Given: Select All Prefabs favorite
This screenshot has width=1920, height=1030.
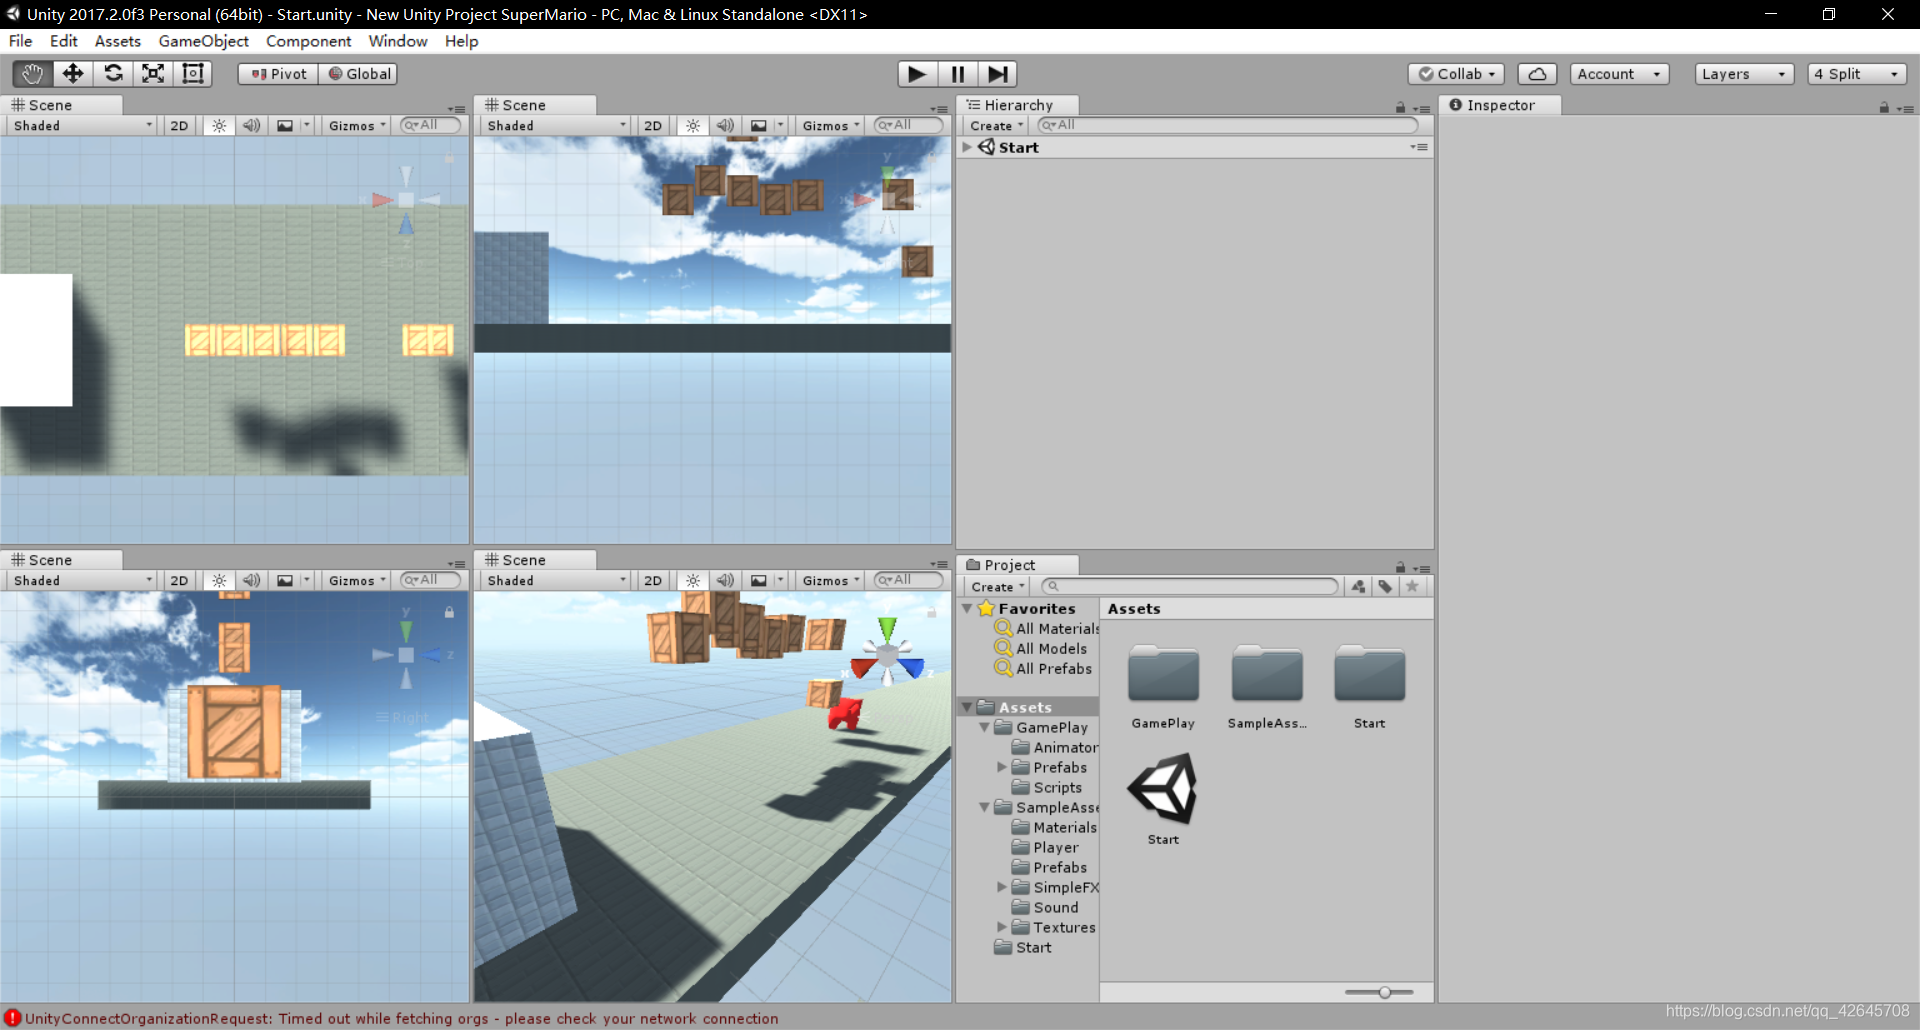Looking at the screenshot, I should pos(1043,668).
